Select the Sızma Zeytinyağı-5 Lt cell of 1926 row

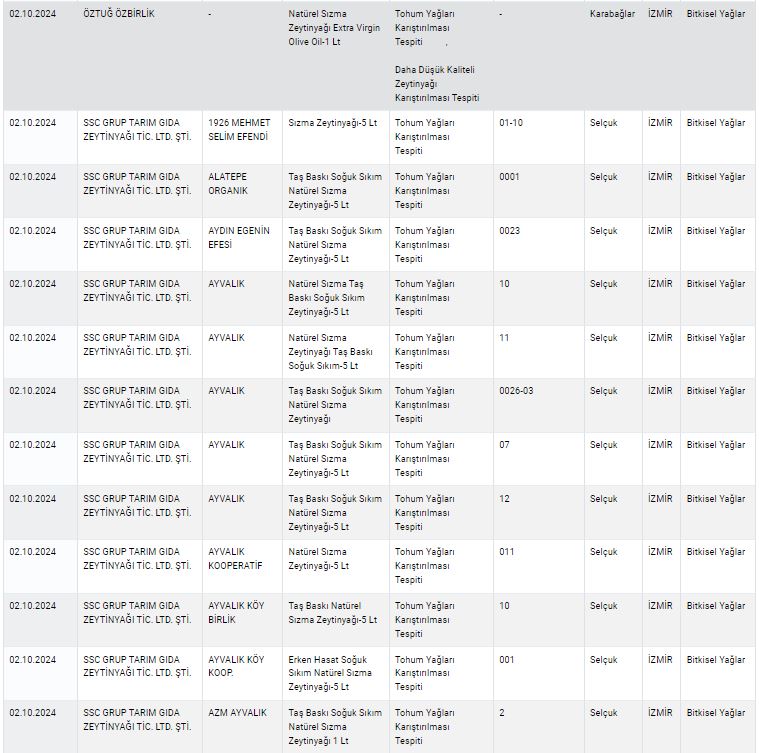coord(332,123)
